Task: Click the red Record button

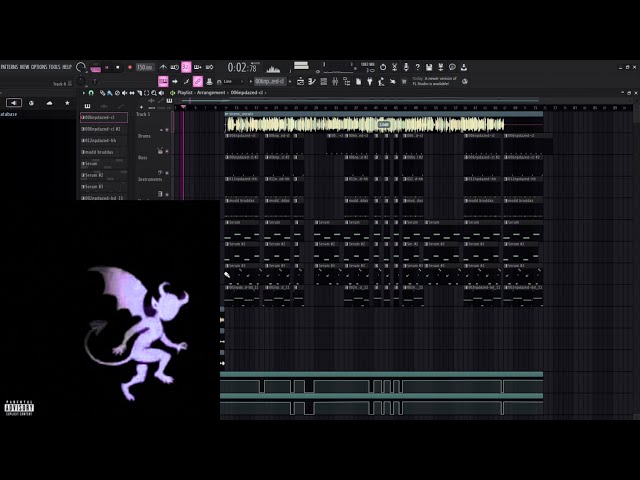Action: pyautogui.click(x=130, y=67)
